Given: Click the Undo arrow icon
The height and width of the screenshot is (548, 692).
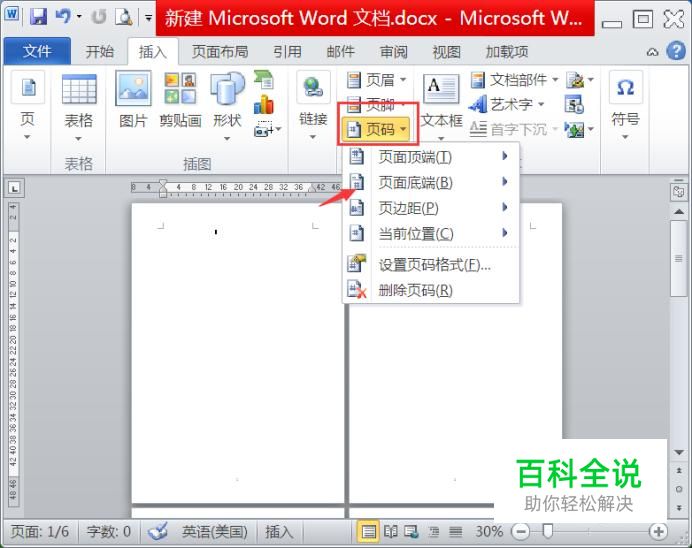Looking at the screenshot, I should point(63,17).
